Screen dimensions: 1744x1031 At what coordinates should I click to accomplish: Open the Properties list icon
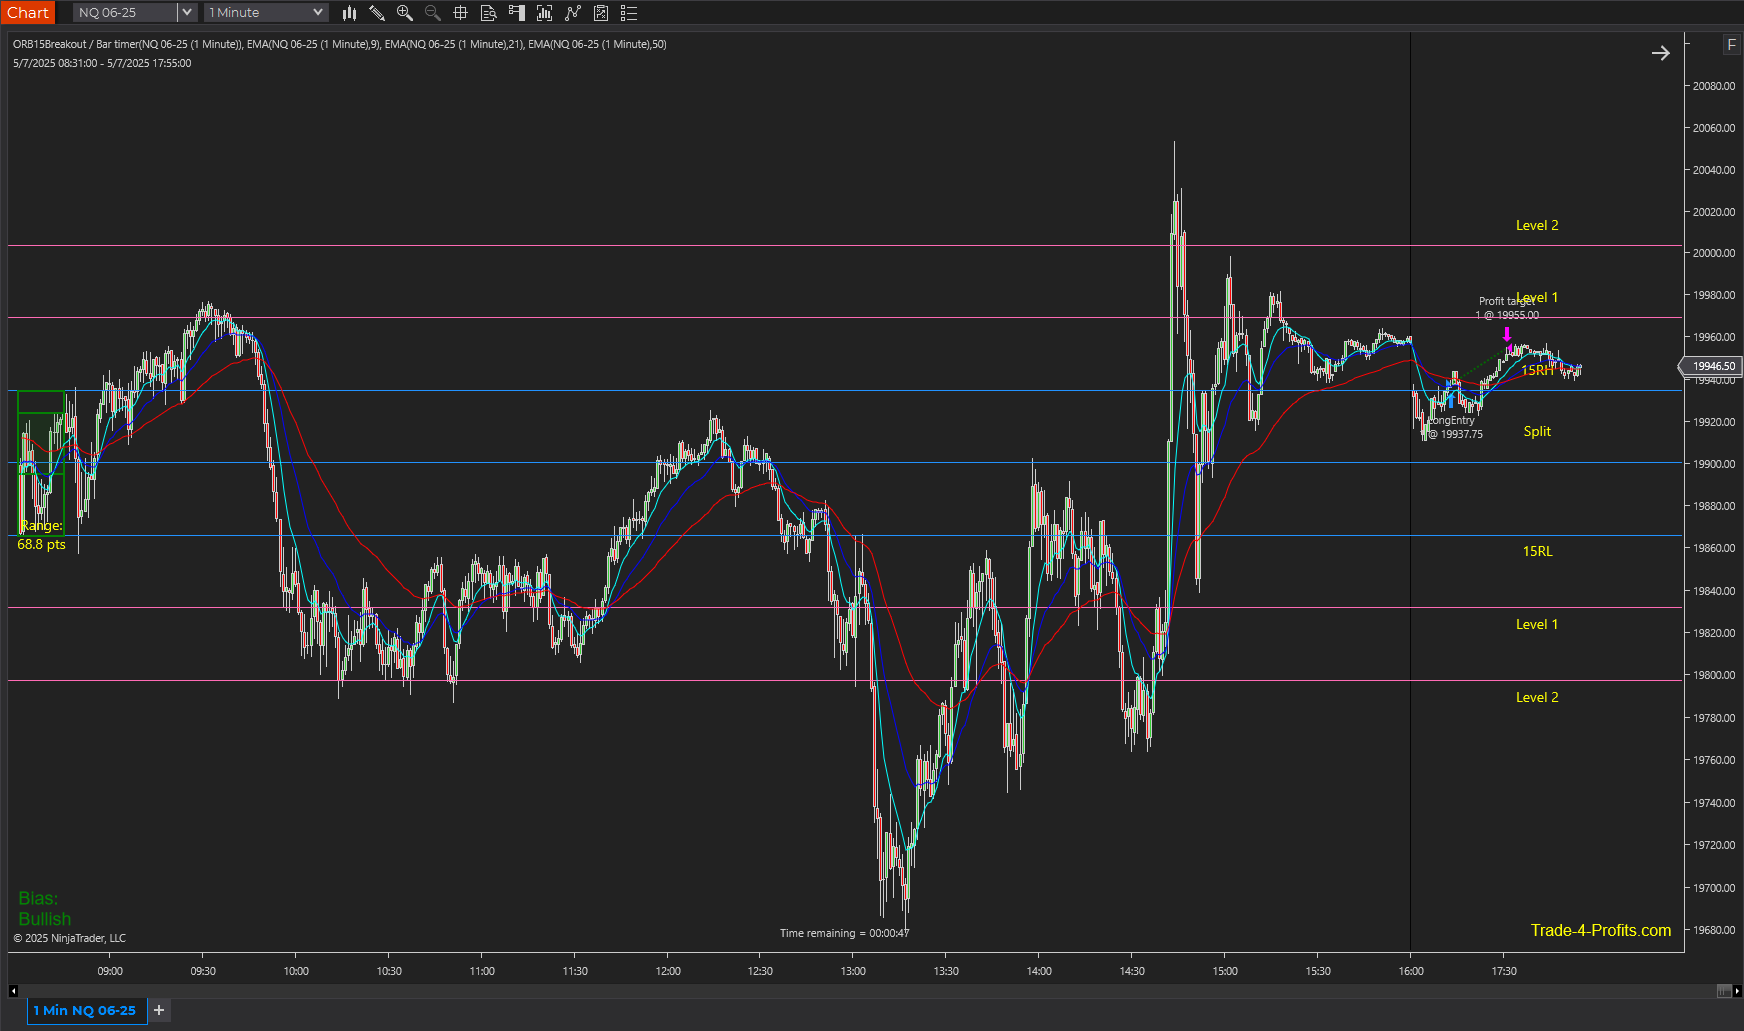point(629,13)
